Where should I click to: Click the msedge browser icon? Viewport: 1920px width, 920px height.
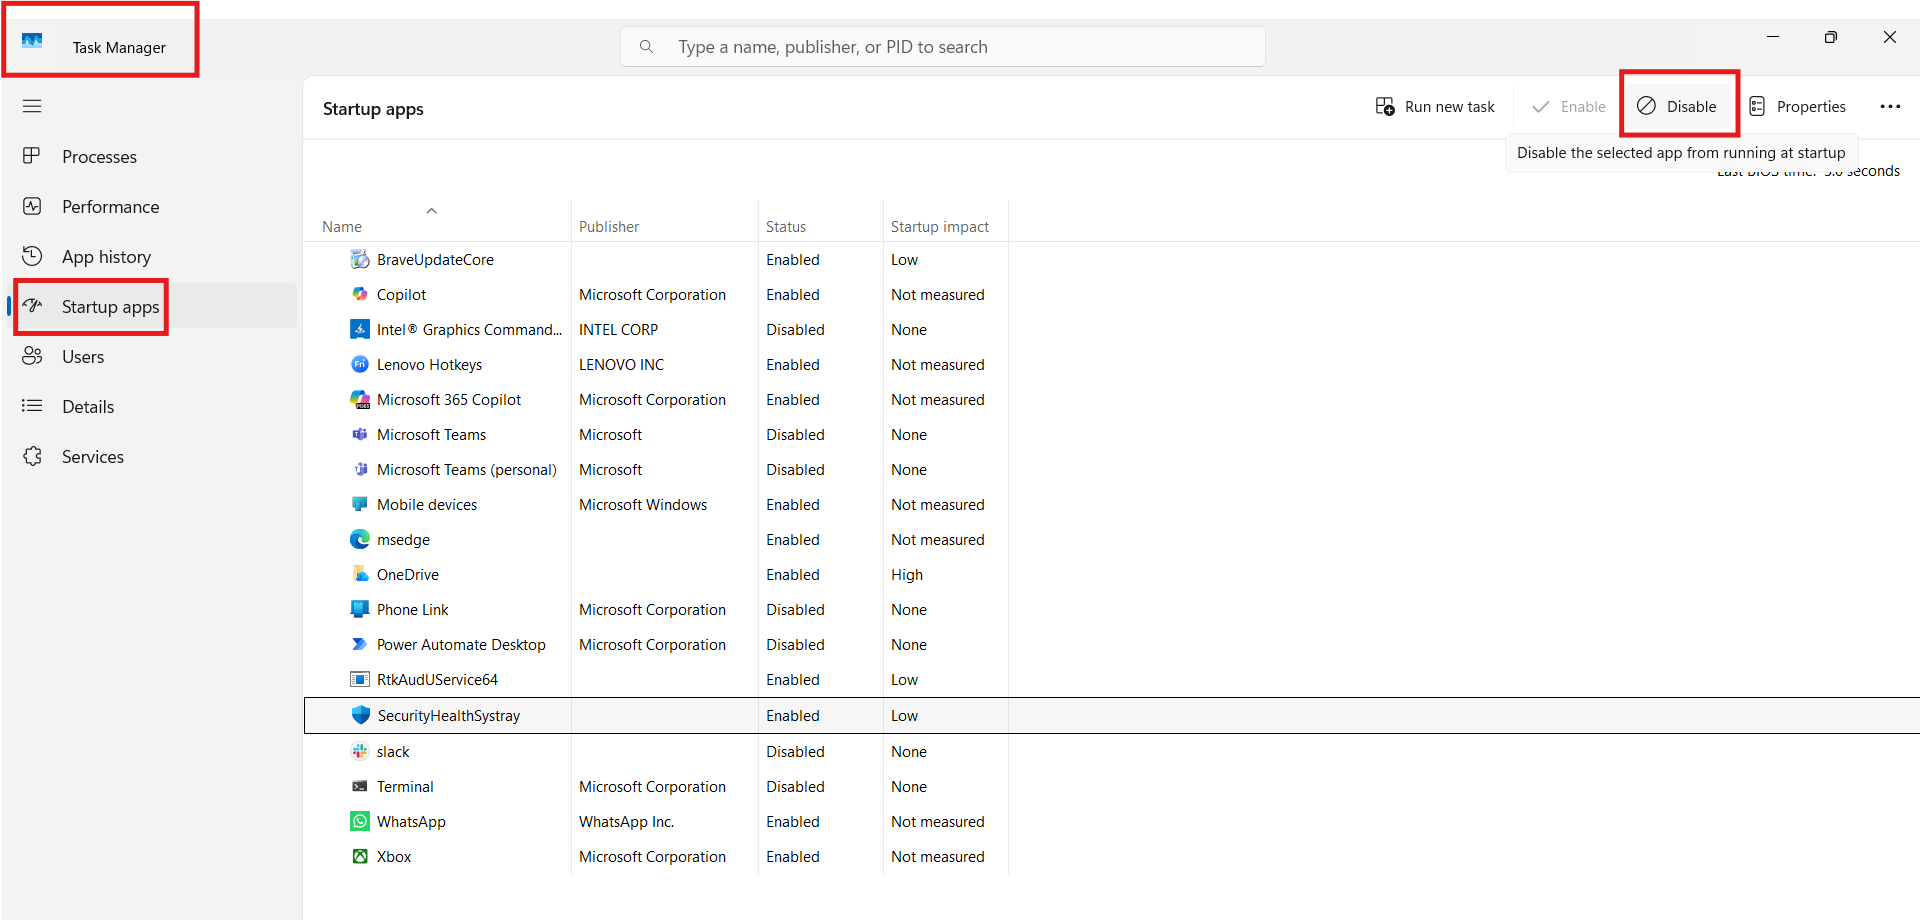point(360,540)
